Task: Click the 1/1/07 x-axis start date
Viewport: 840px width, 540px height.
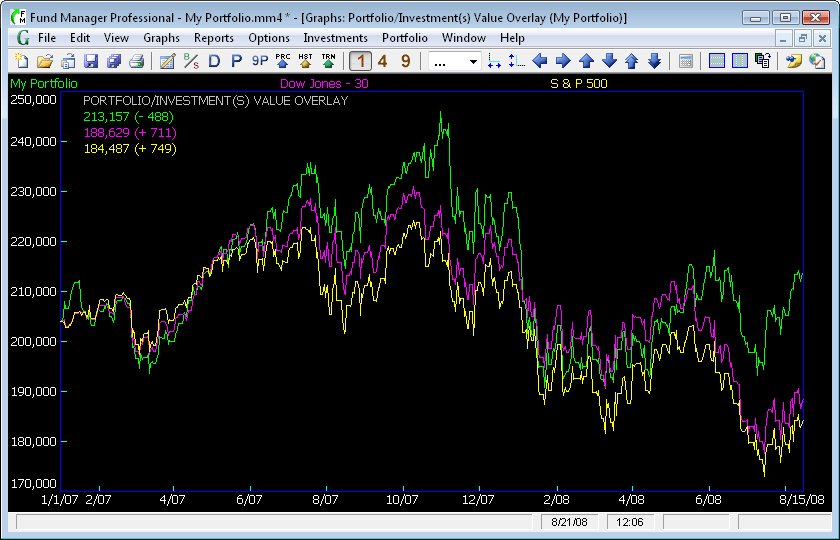Action: (60, 500)
